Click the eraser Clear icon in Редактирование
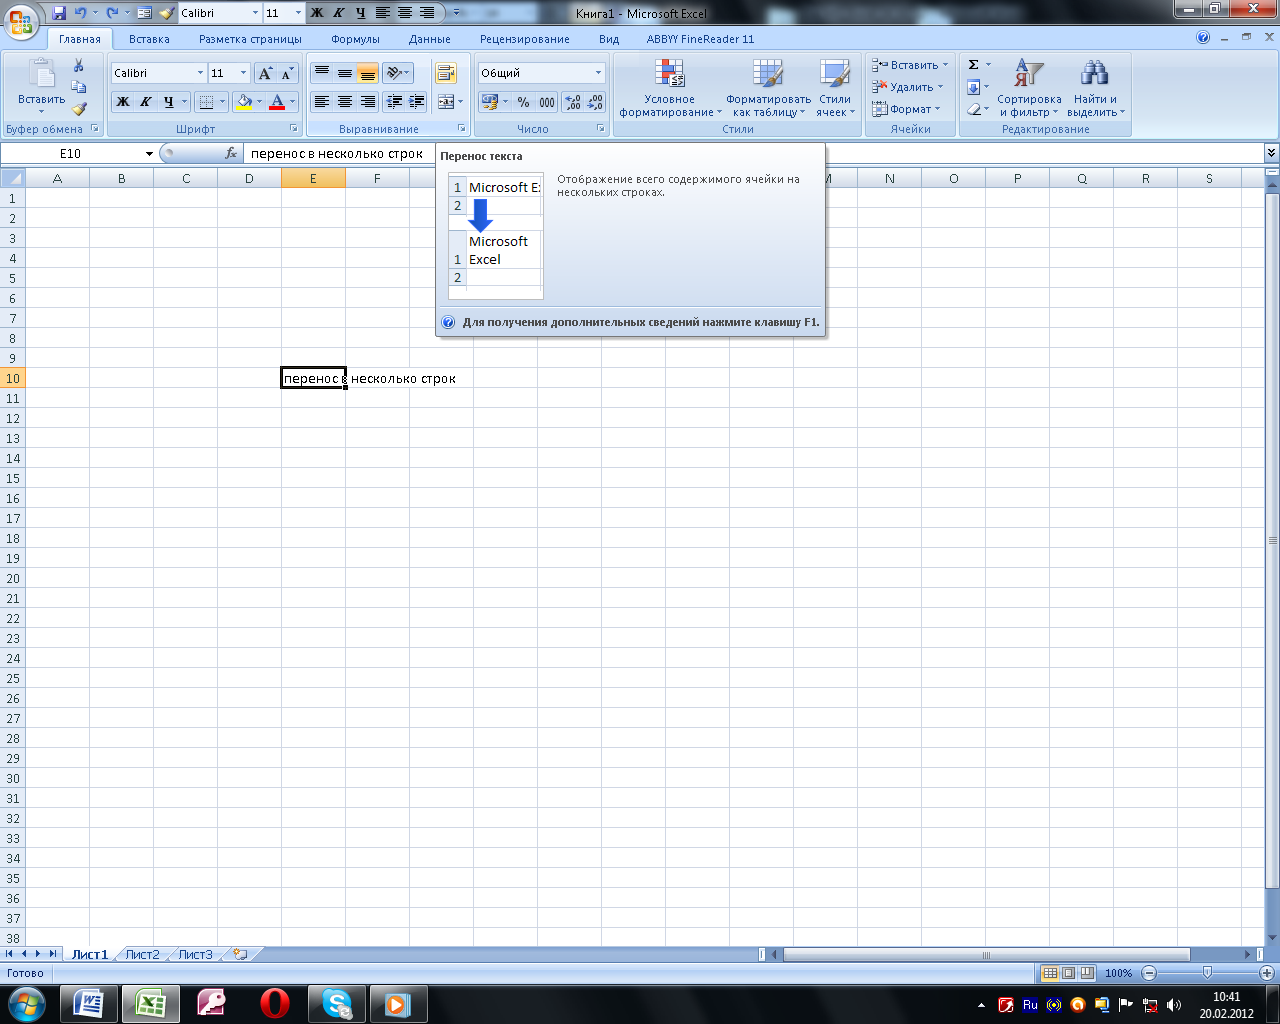The image size is (1280, 1024). pyautogui.click(x=973, y=109)
